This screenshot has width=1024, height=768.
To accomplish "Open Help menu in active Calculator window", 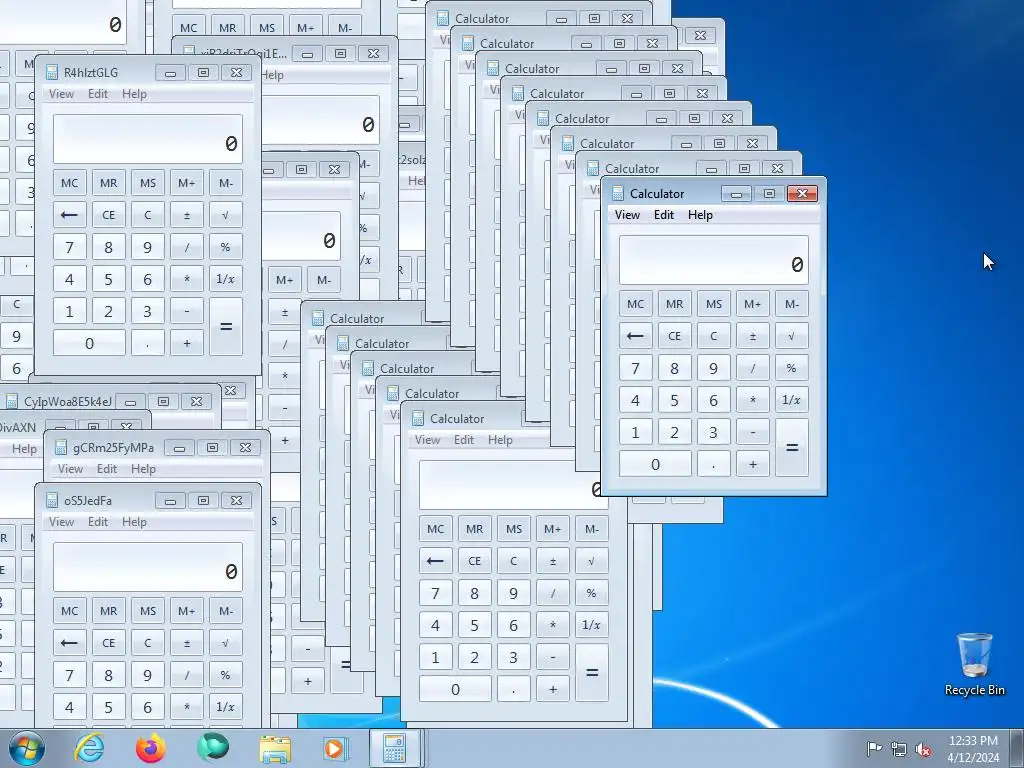I will click(x=700, y=215).
